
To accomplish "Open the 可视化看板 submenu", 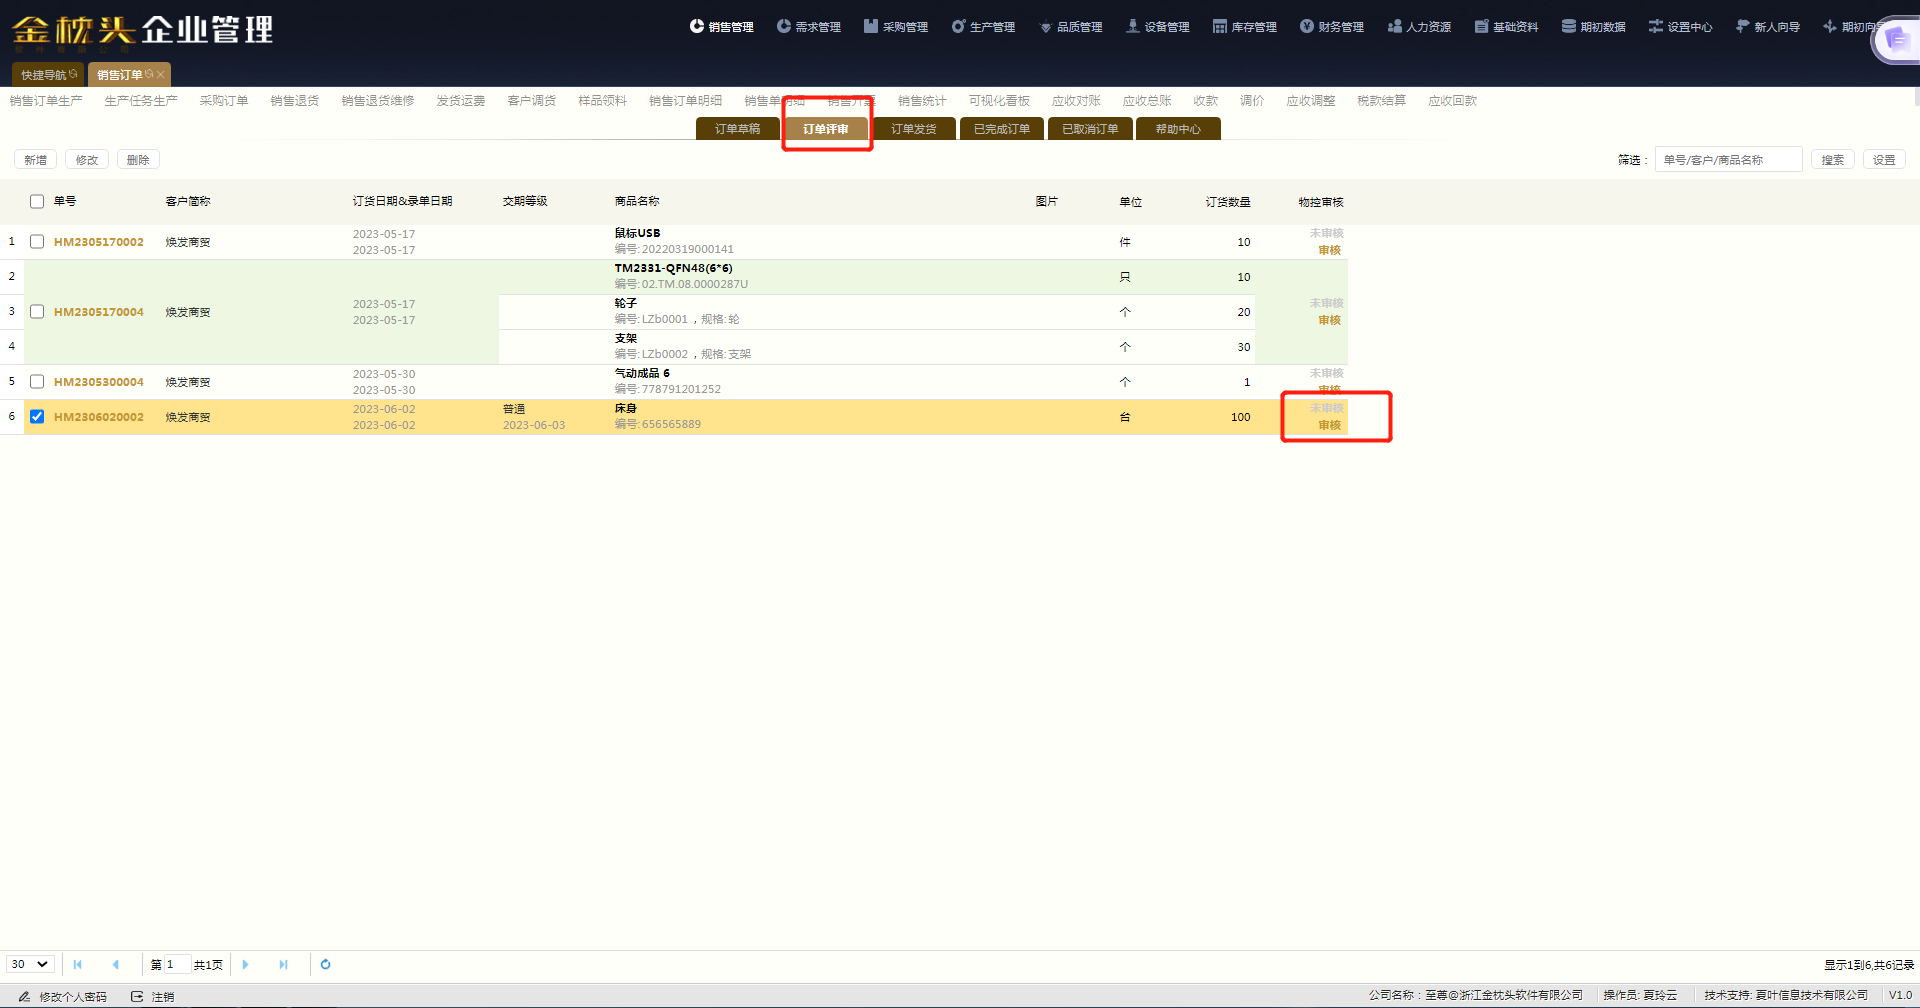I will (999, 101).
